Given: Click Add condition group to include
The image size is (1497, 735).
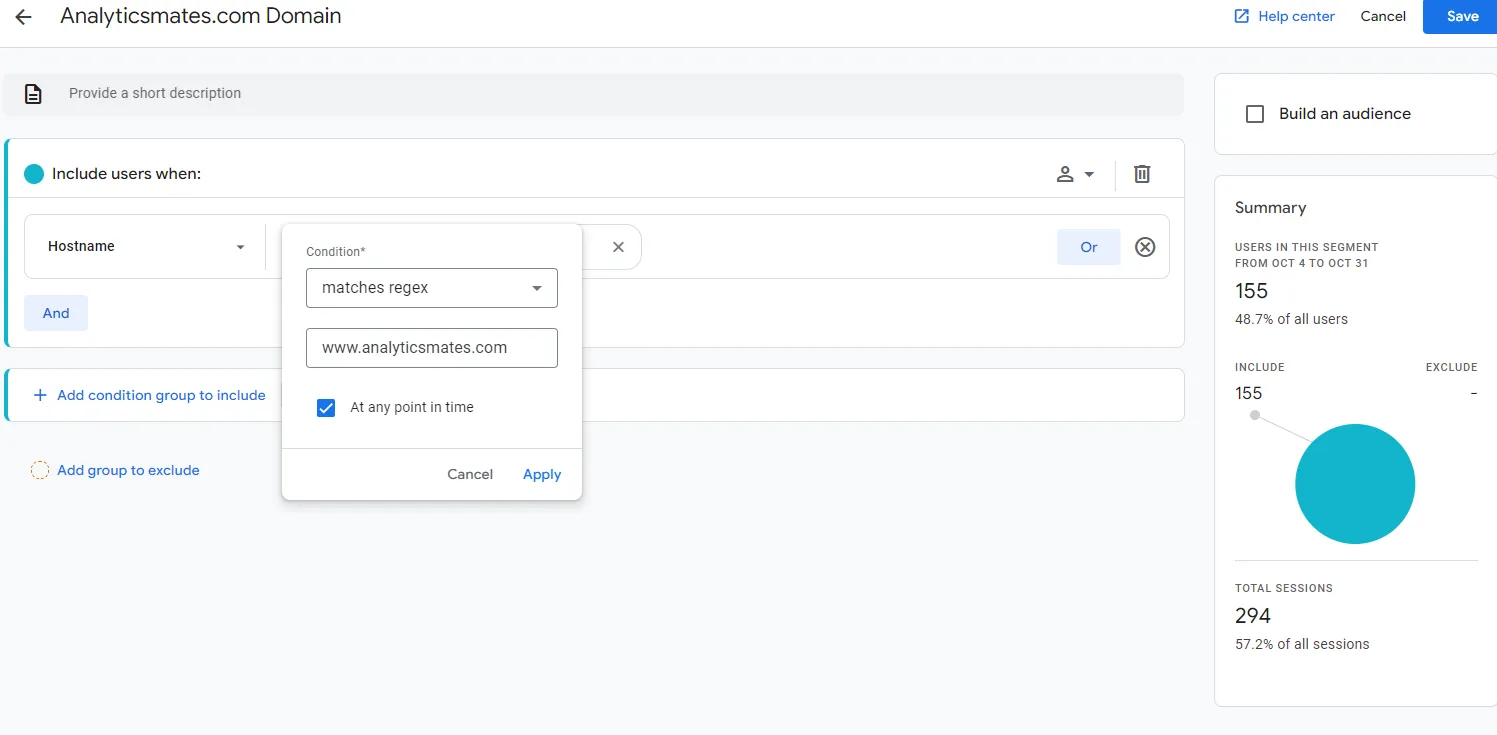Looking at the screenshot, I should (x=161, y=395).
